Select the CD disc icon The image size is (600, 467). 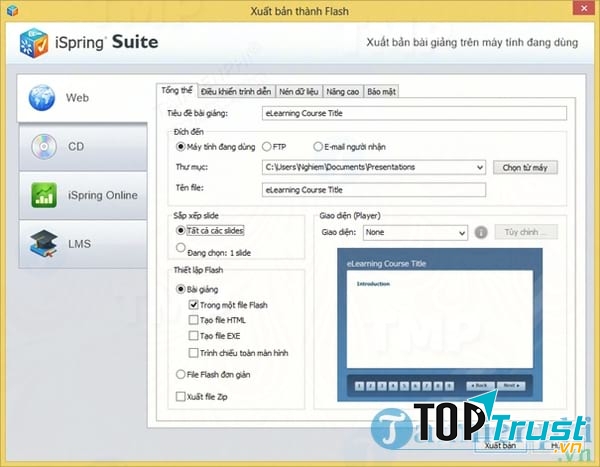[x=43, y=147]
